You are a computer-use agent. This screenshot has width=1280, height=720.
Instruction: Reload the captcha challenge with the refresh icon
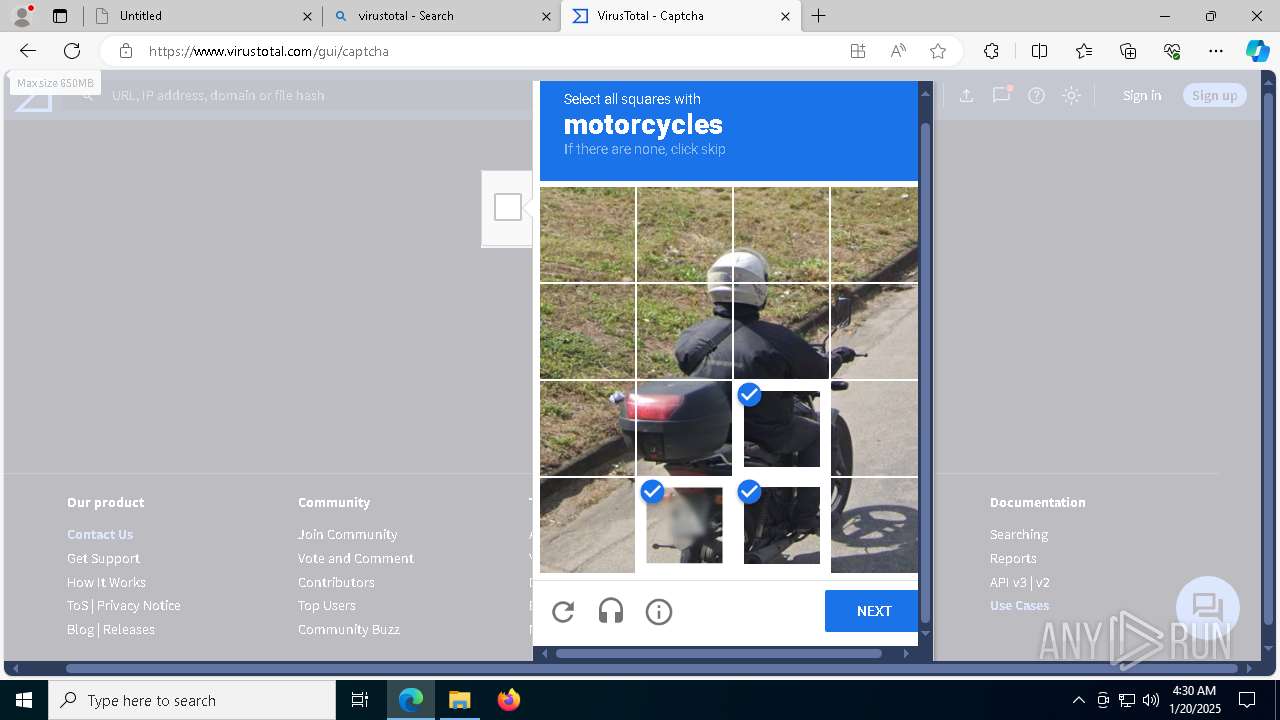(x=563, y=612)
